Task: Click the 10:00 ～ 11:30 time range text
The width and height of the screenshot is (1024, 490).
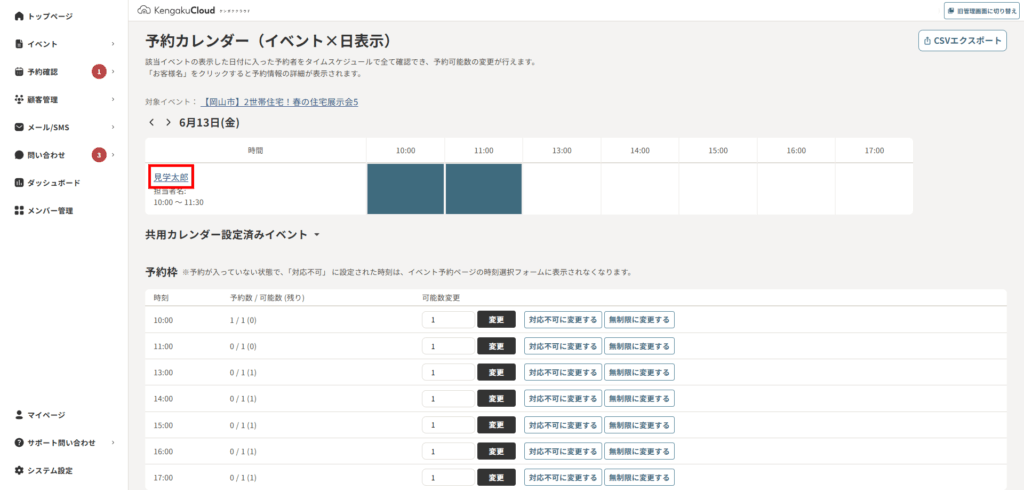Action: [x=178, y=203]
